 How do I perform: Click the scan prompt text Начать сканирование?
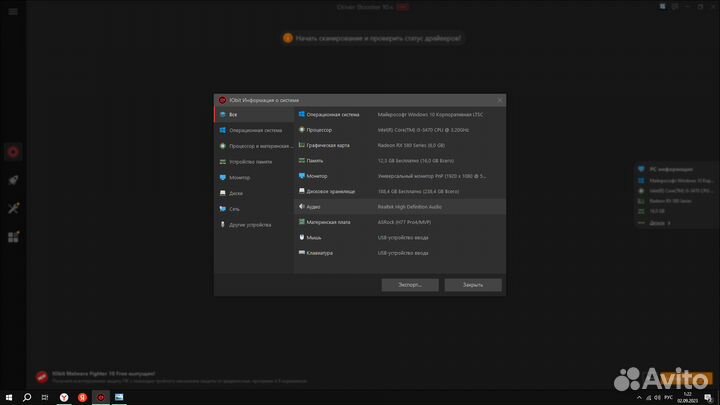click(378, 38)
